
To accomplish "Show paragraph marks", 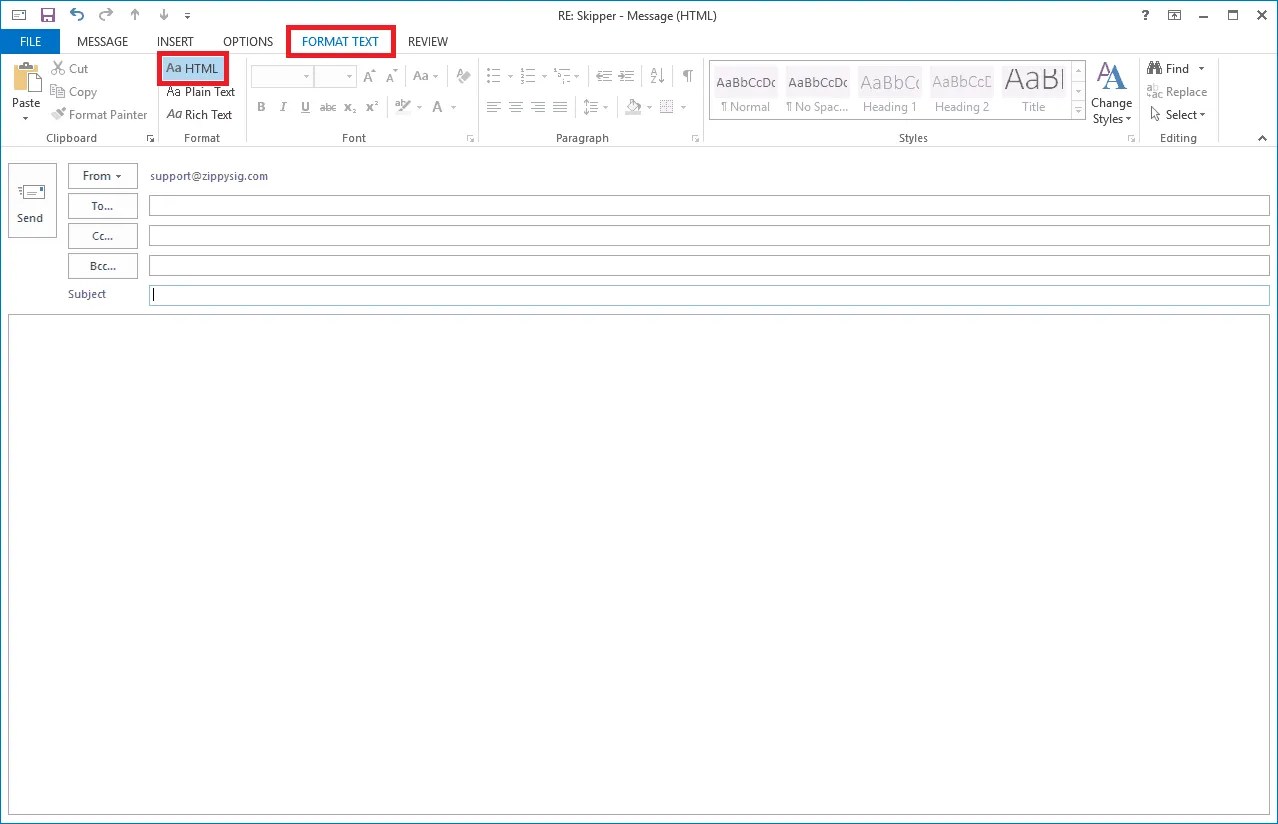I will tap(687, 75).
